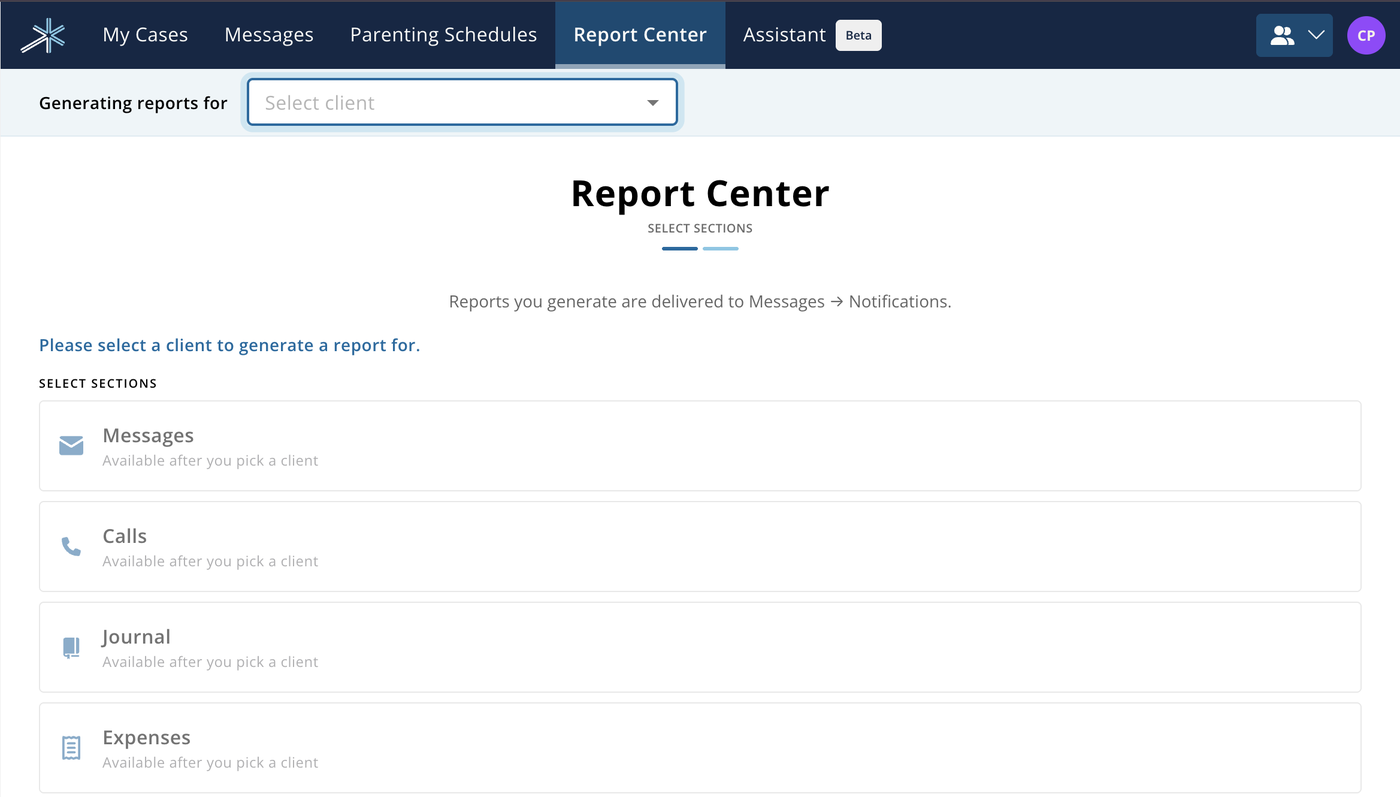The width and height of the screenshot is (1400, 797).
Task: Go to My Cases tab
Action: tap(145, 35)
